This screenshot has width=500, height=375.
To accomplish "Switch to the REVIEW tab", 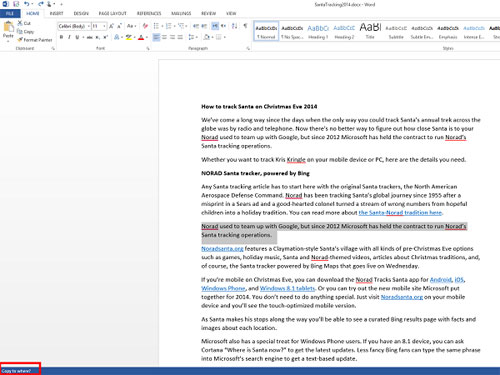I will coord(208,13).
